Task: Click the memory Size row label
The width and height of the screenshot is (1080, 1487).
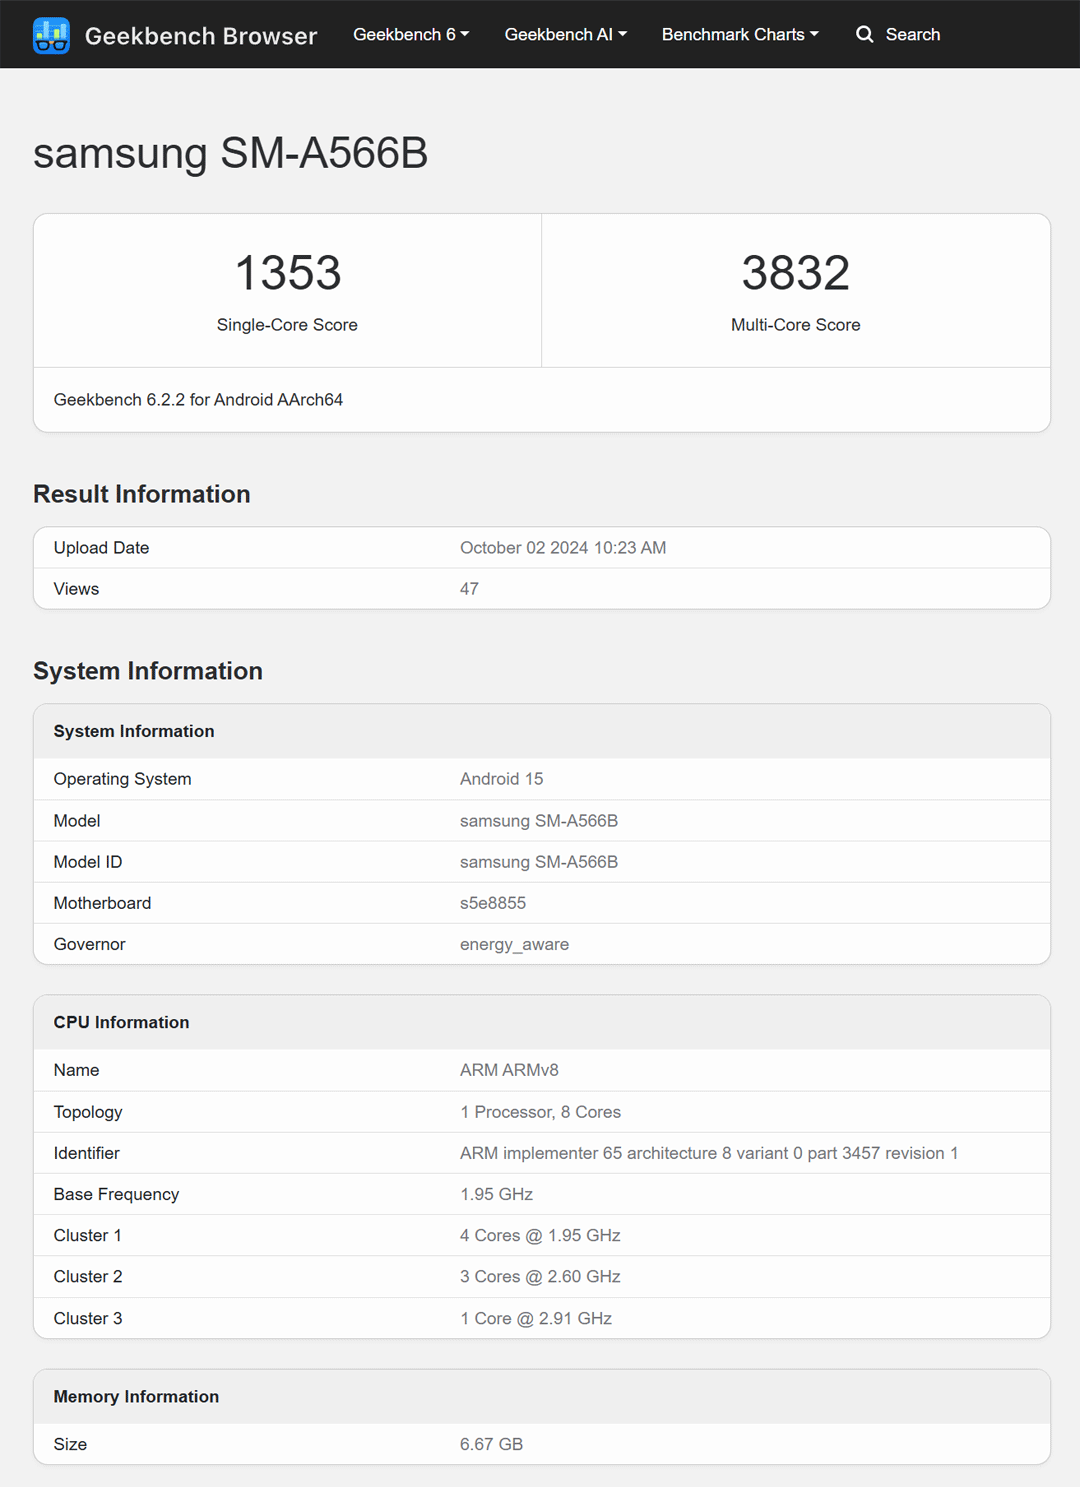Action: click(x=70, y=1444)
